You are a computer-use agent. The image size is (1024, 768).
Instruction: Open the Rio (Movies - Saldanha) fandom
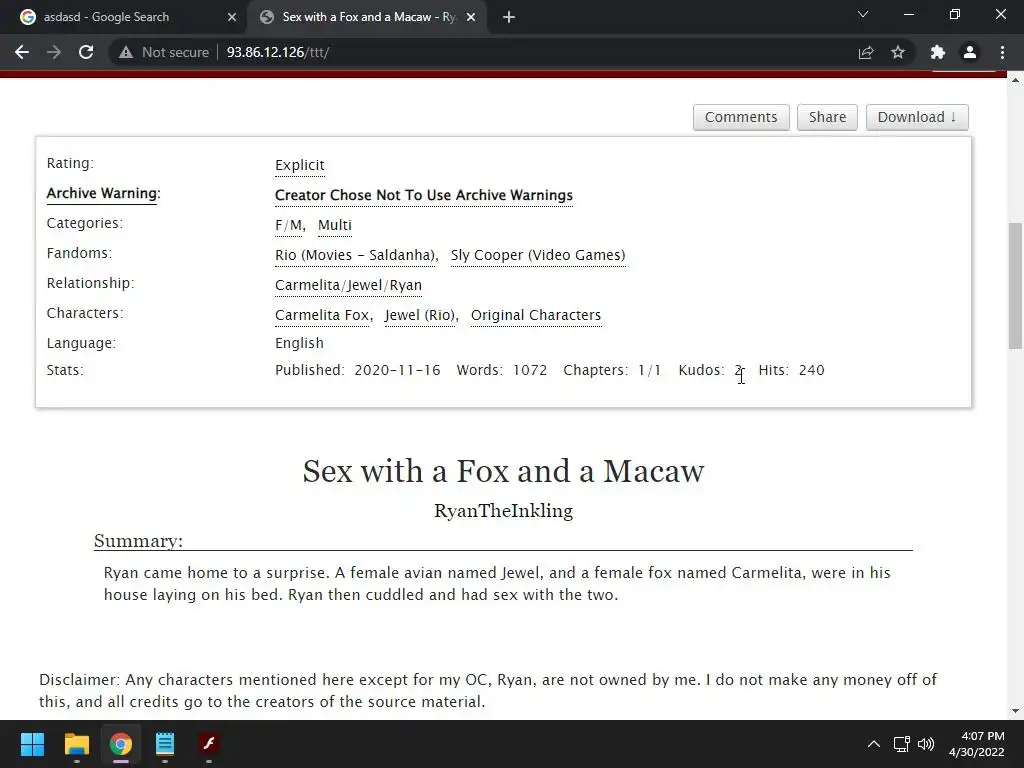pyautogui.click(x=355, y=255)
